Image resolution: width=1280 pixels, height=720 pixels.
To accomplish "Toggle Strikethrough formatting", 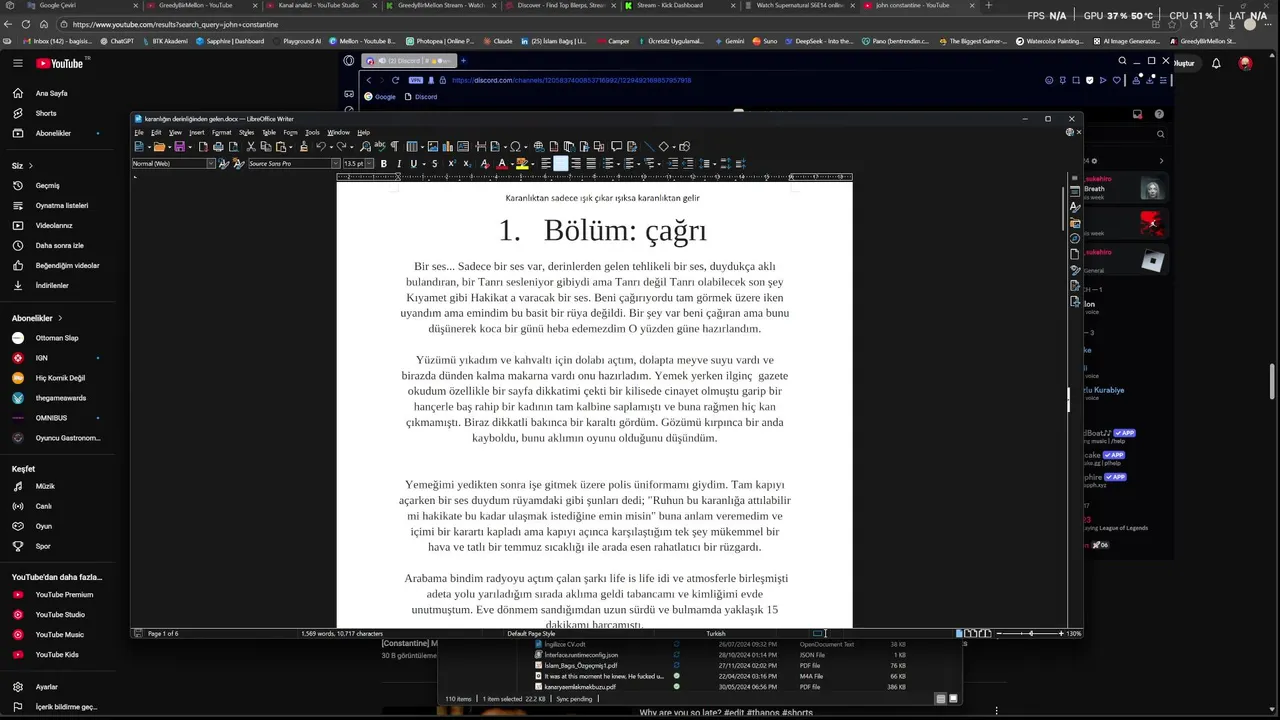I will (x=434, y=163).
